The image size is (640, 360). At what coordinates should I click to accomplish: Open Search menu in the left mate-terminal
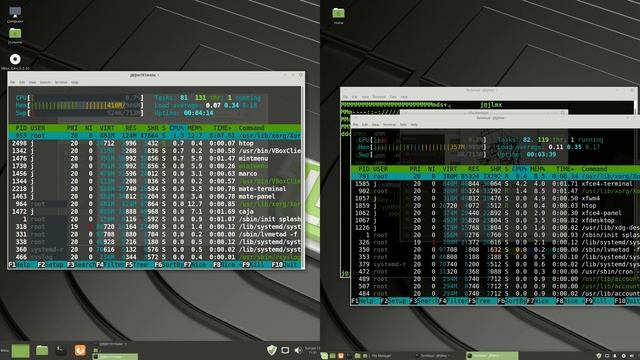(45, 82)
